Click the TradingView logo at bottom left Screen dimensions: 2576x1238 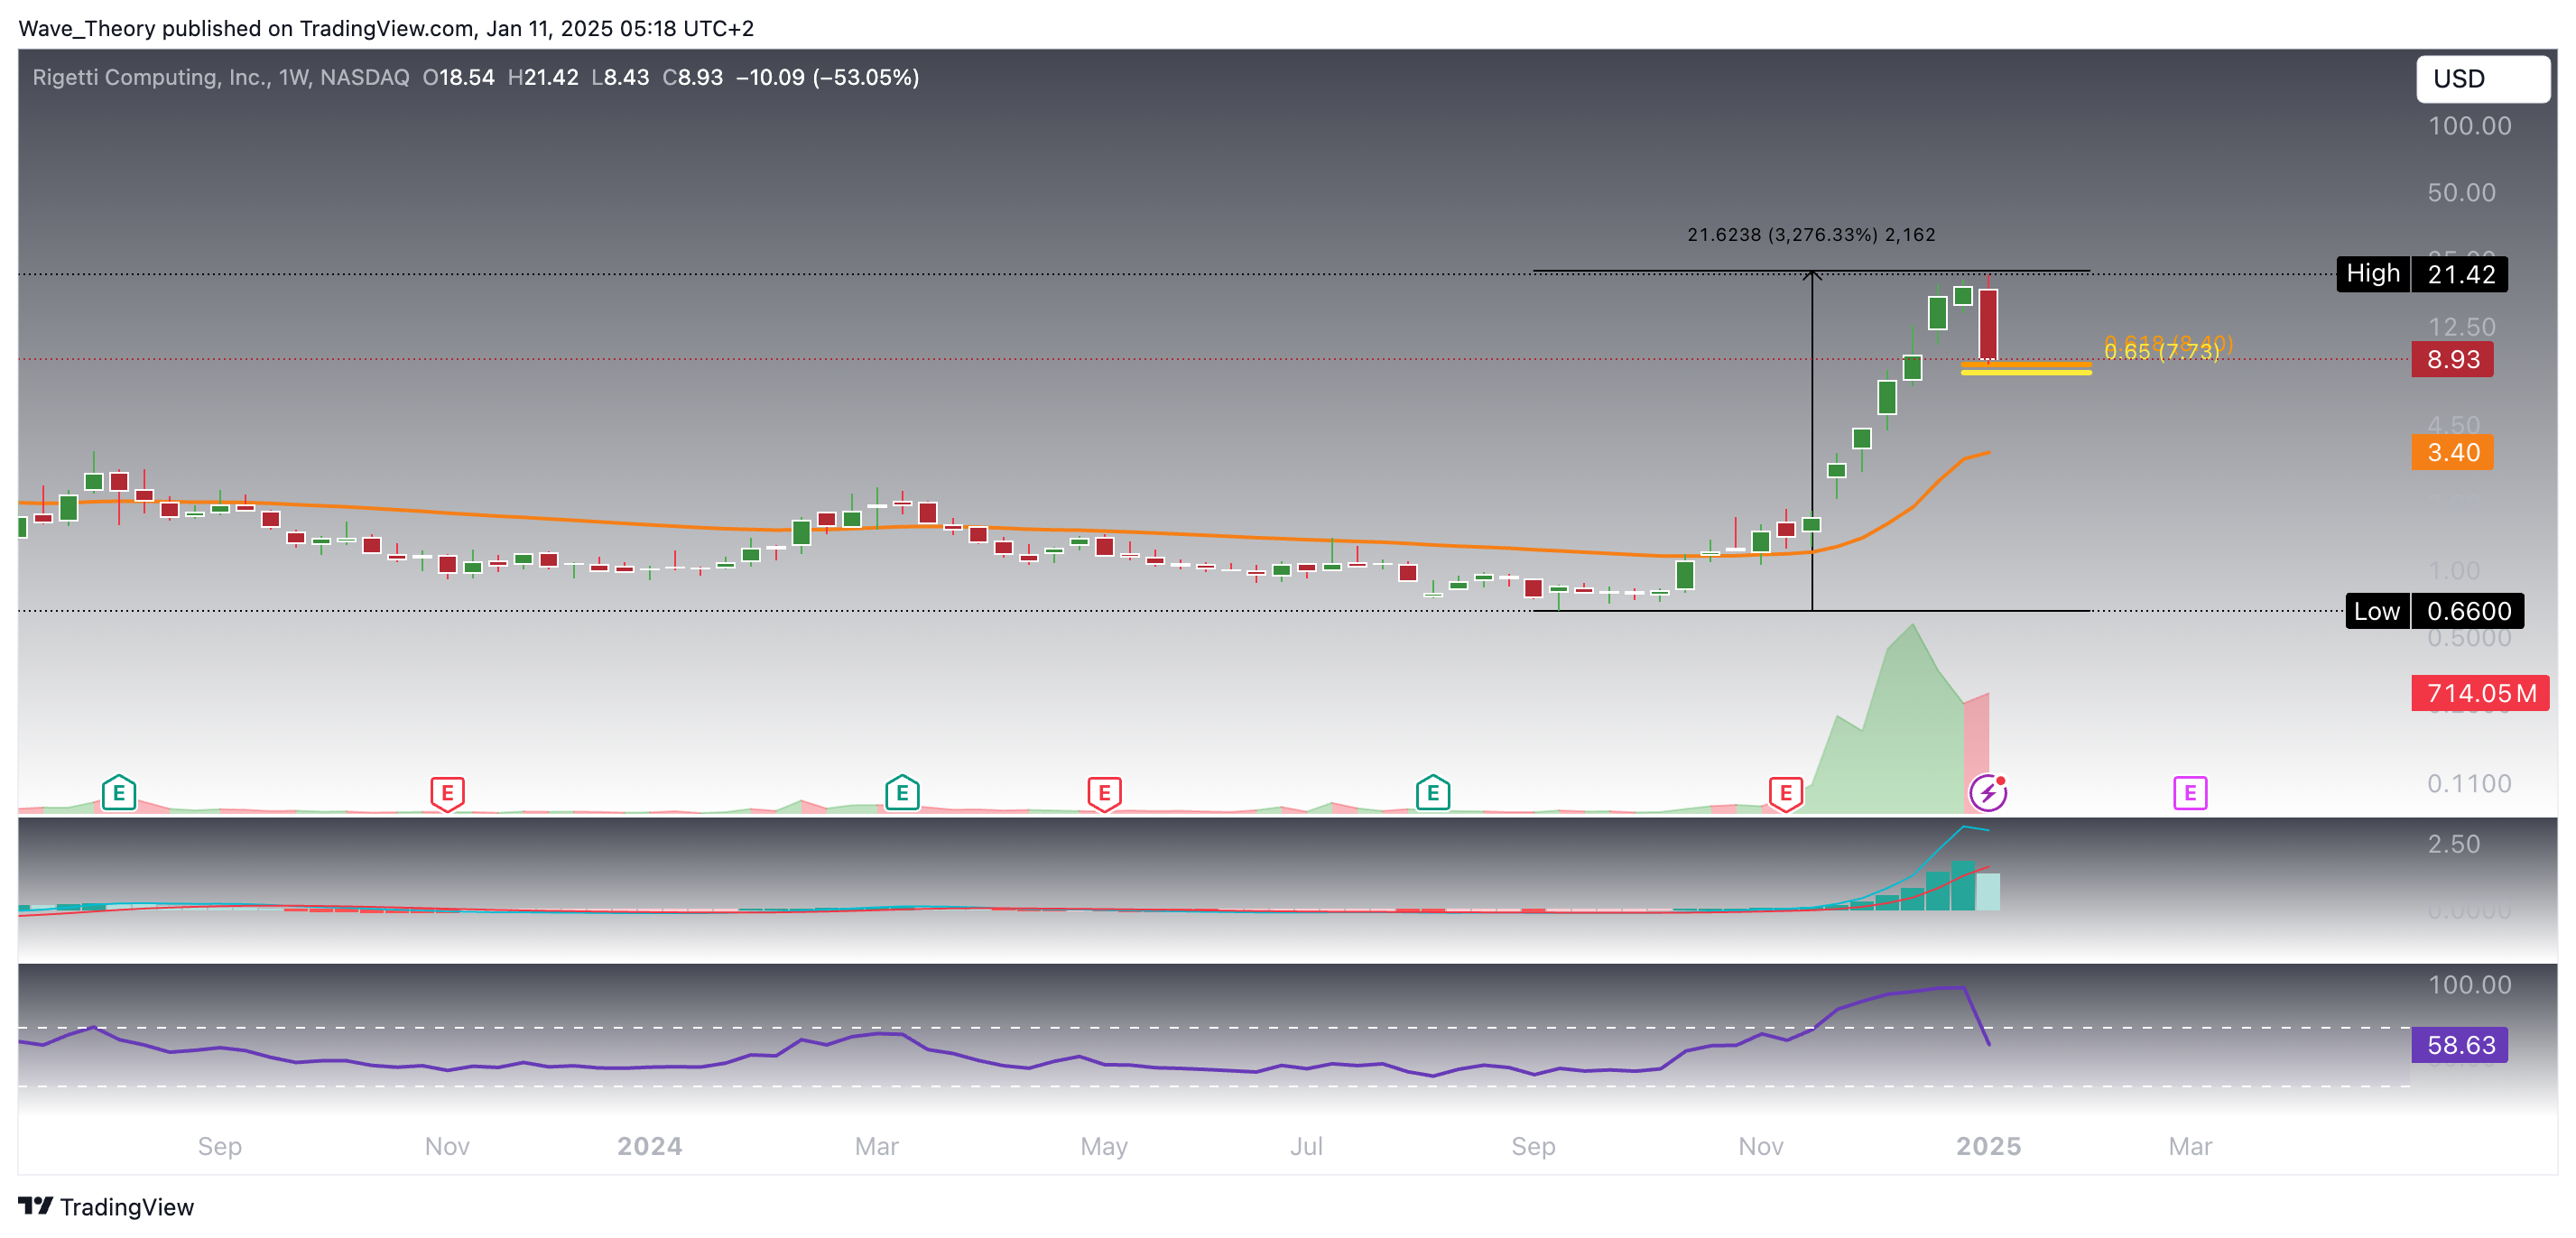pyautogui.click(x=106, y=1207)
